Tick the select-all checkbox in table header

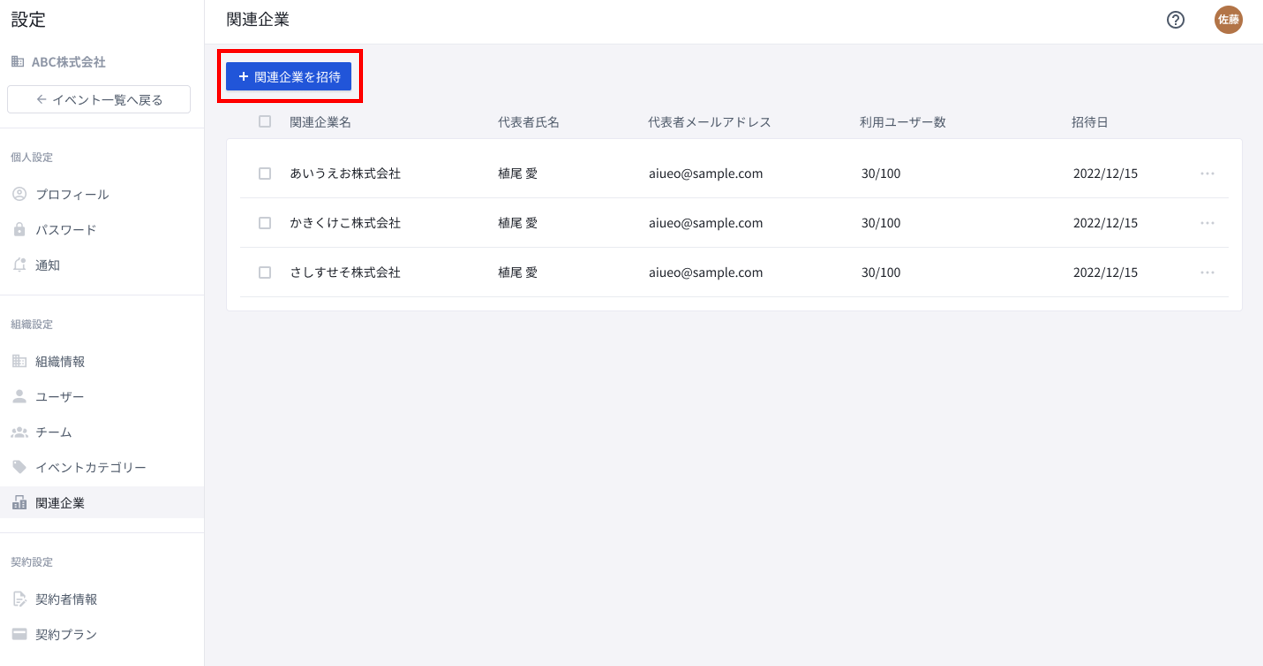click(x=265, y=122)
